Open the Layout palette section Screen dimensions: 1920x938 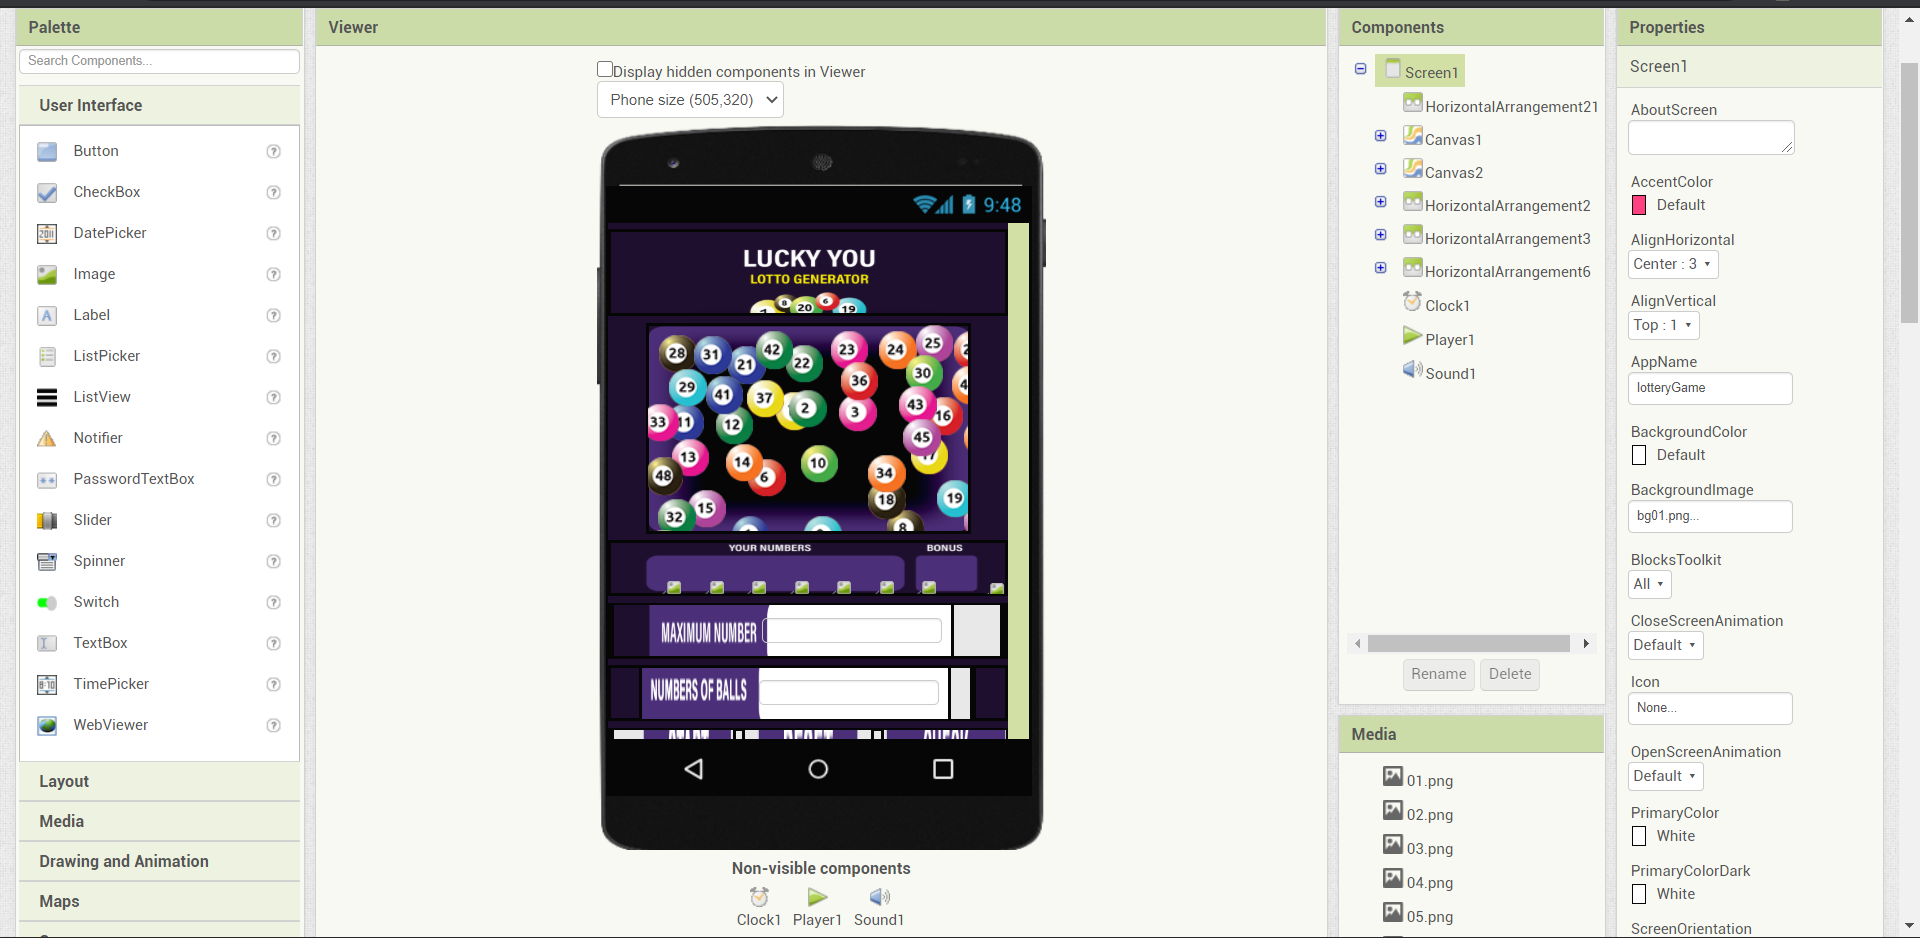click(x=159, y=782)
